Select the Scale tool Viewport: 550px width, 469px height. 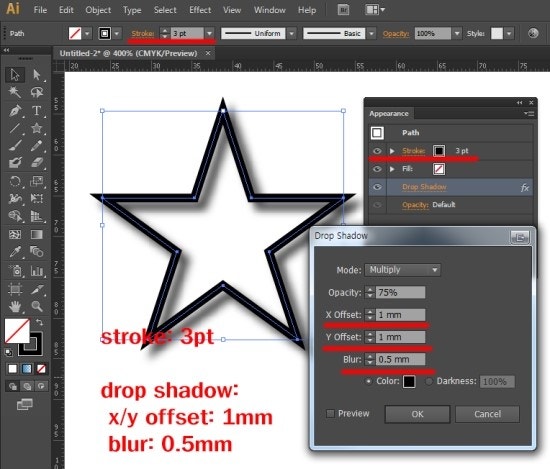[x=36, y=181]
